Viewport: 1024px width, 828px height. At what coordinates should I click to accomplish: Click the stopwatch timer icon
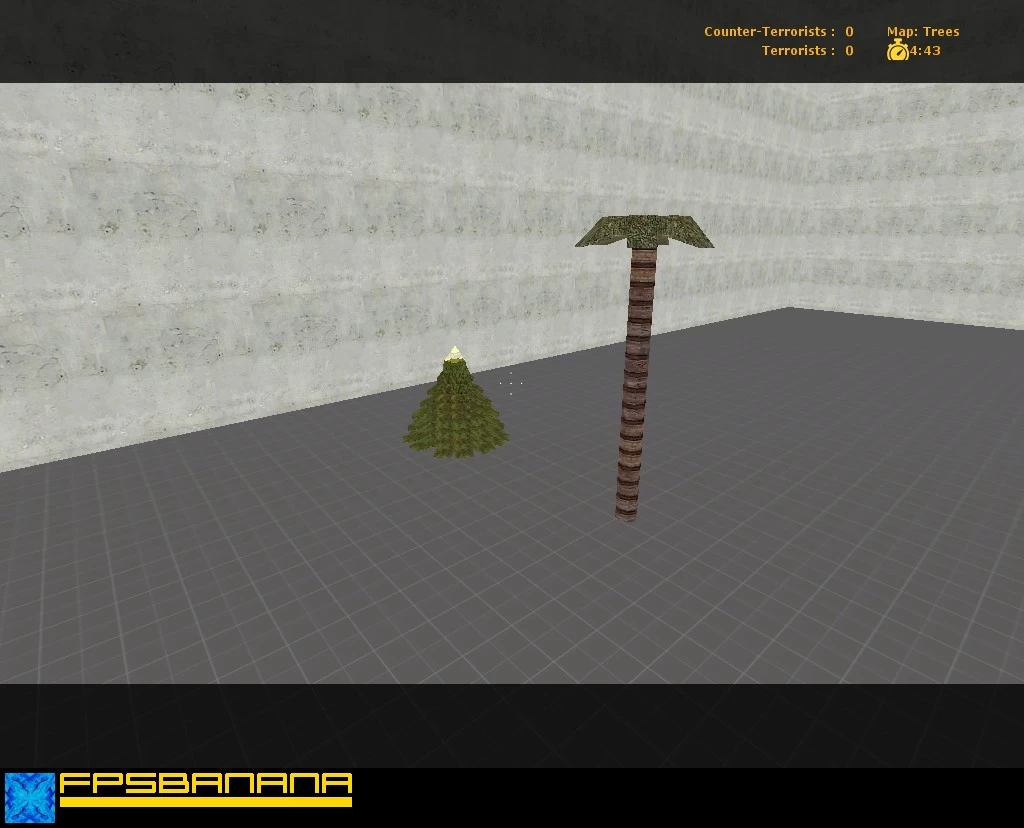click(897, 50)
